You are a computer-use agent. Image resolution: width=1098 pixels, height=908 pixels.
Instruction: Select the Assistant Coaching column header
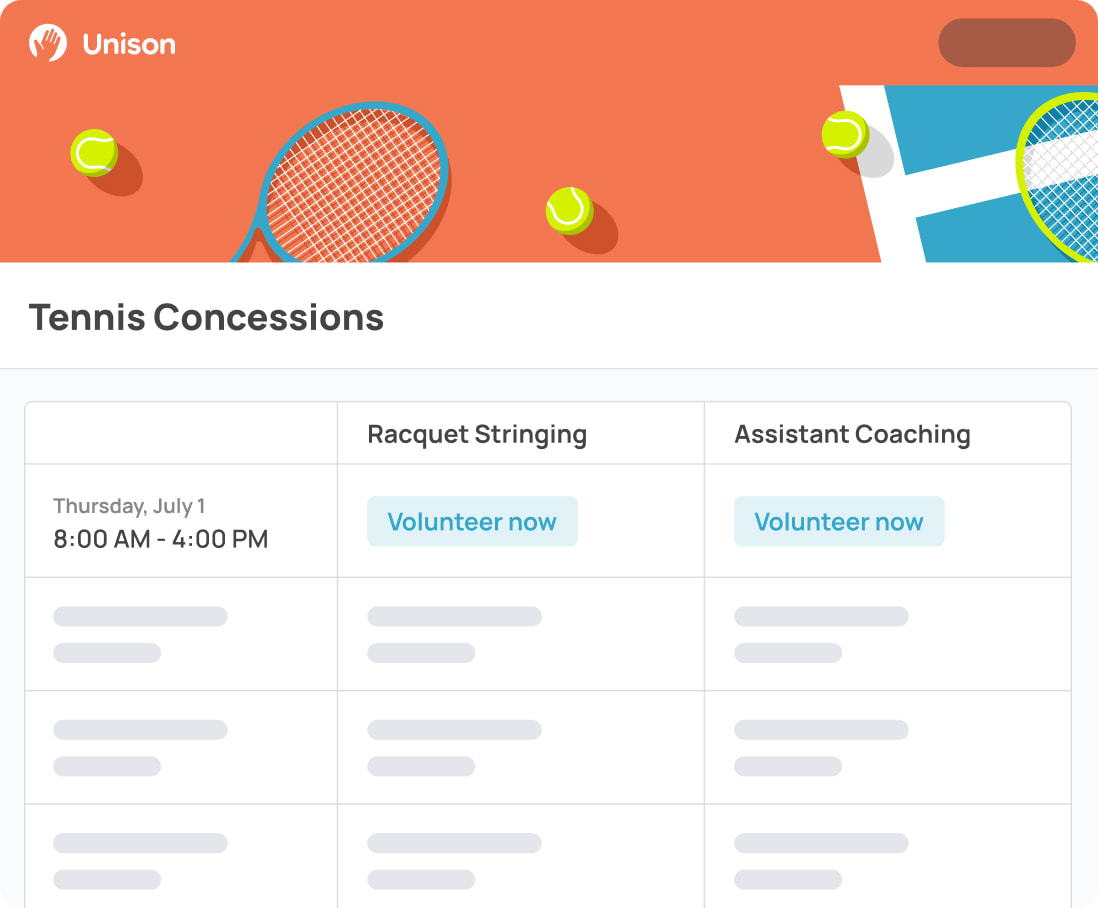pos(852,434)
